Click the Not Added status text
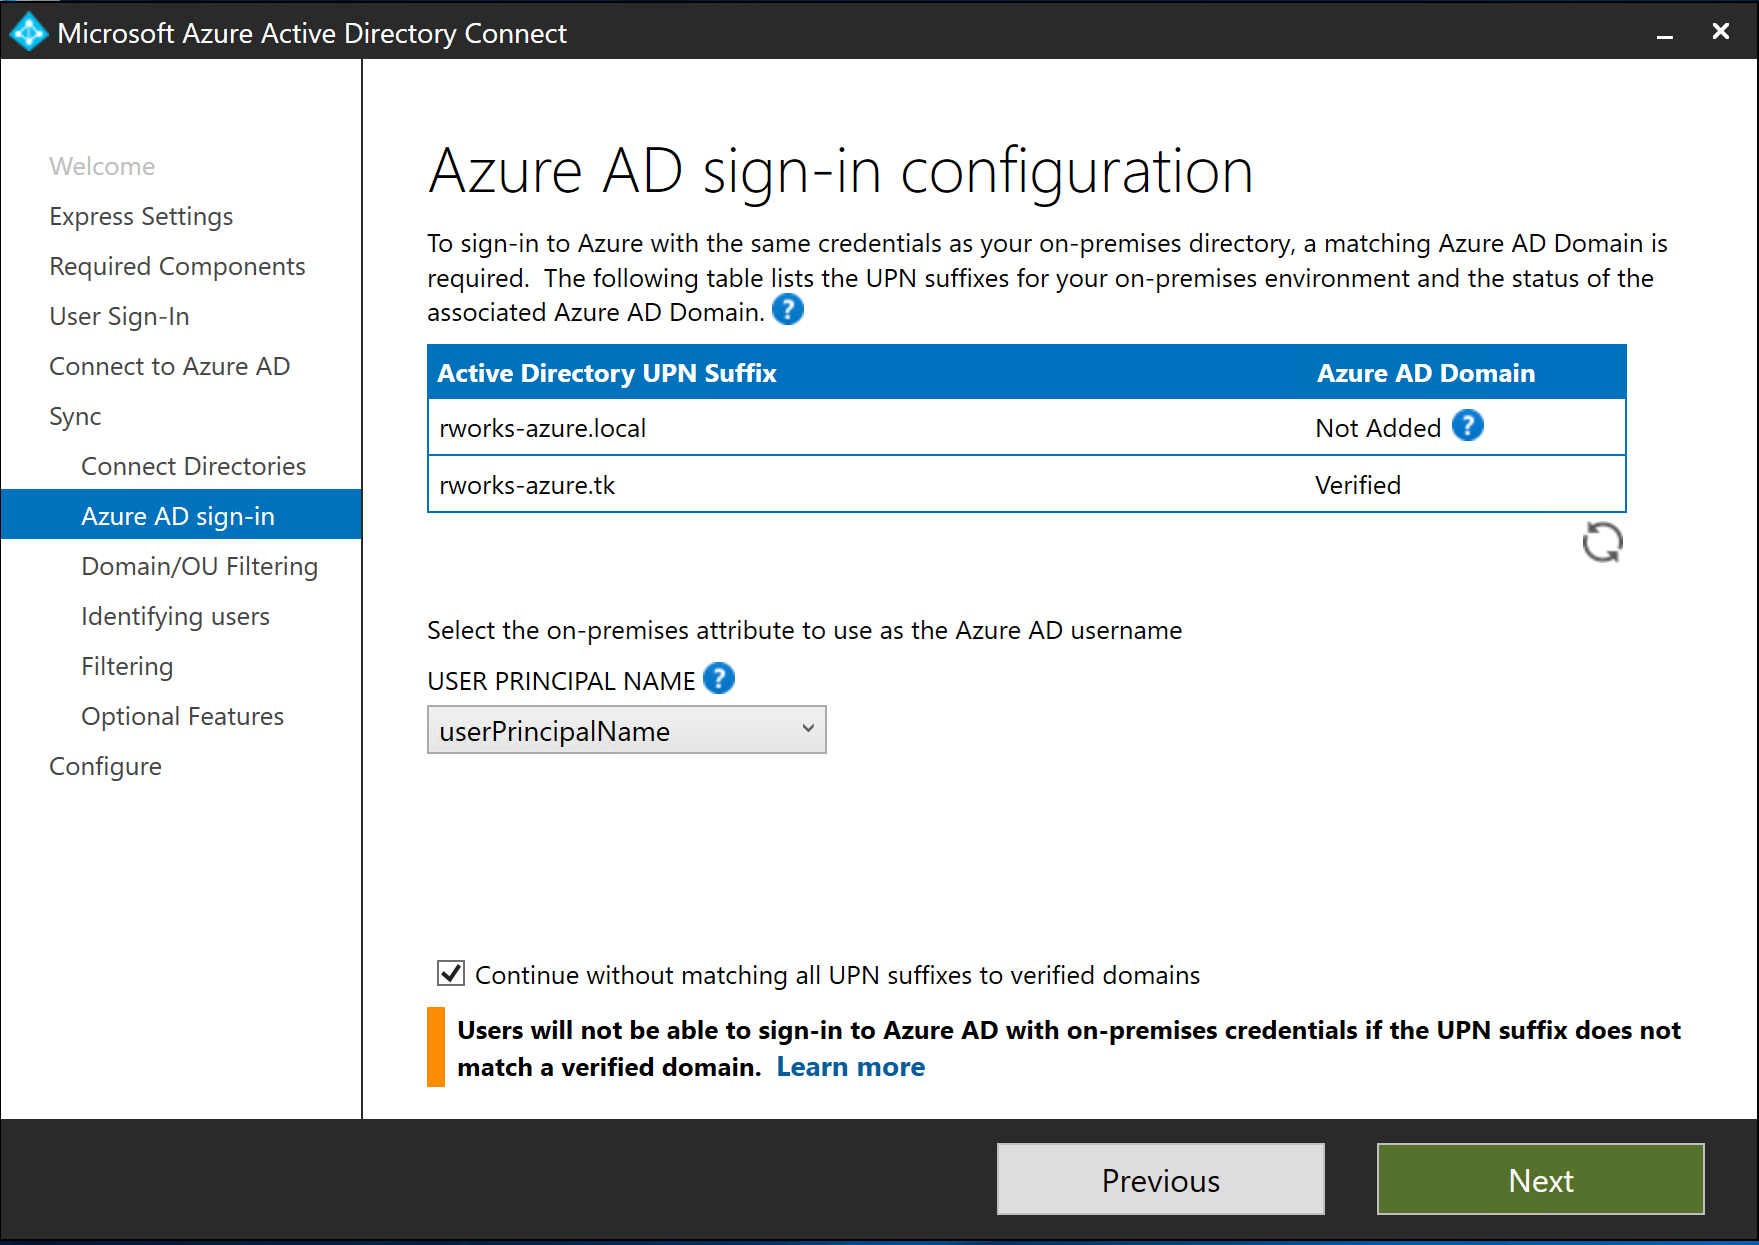The height and width of the screenshot is (1245, 1759). coord(1378,428)
